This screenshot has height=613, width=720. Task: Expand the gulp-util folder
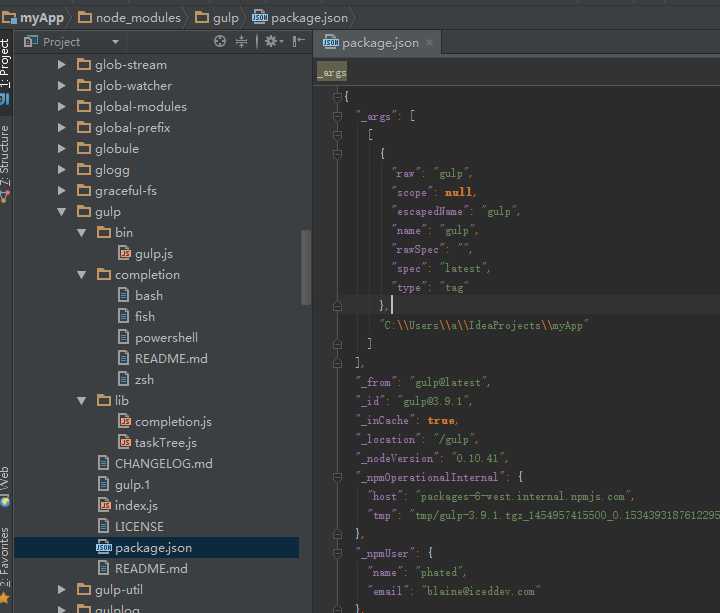(x=61, y=589)
